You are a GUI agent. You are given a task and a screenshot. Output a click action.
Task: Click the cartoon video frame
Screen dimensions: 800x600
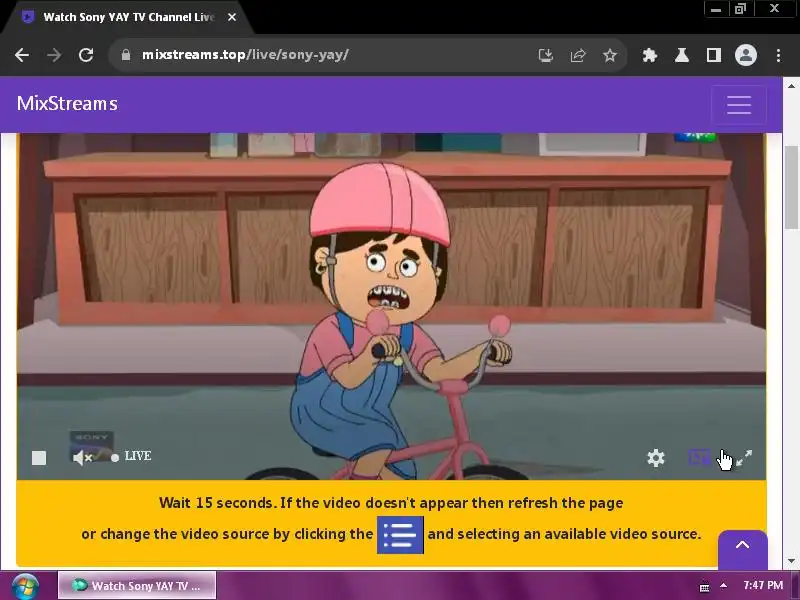tap(391, 306)
